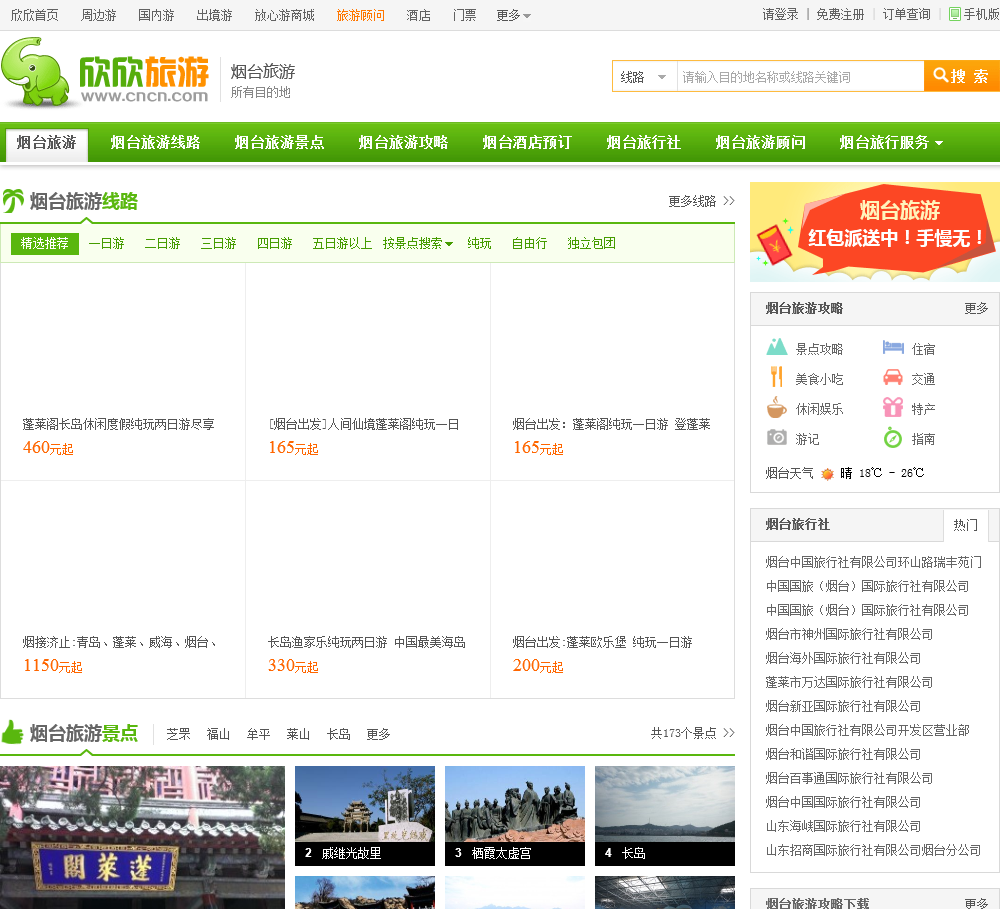Open the compass icon for 指南

(893, 438)
